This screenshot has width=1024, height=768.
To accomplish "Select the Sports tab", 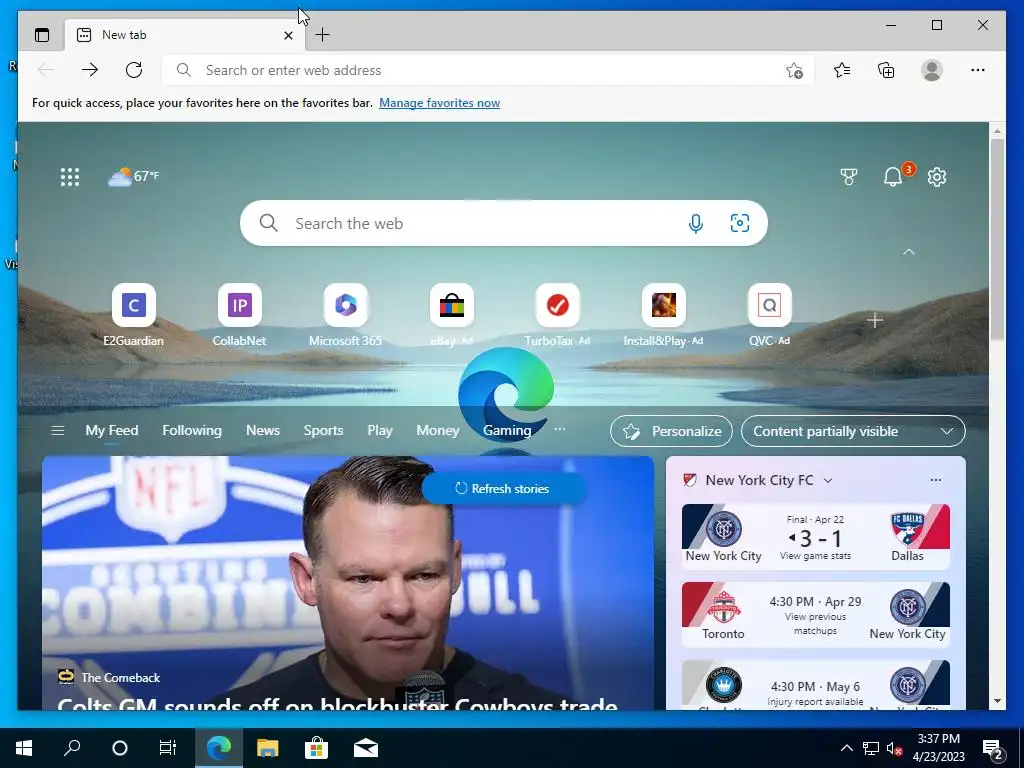I will point(323,430).
